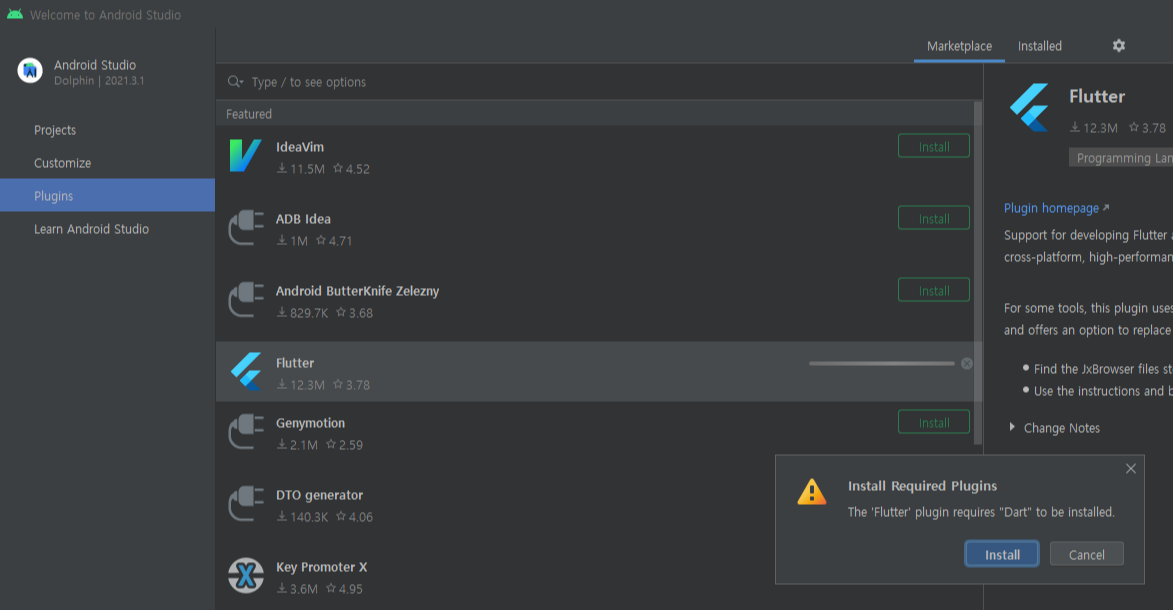Switch to the Marketplace tab
1173x610 pixels.
tap(959, 46)
